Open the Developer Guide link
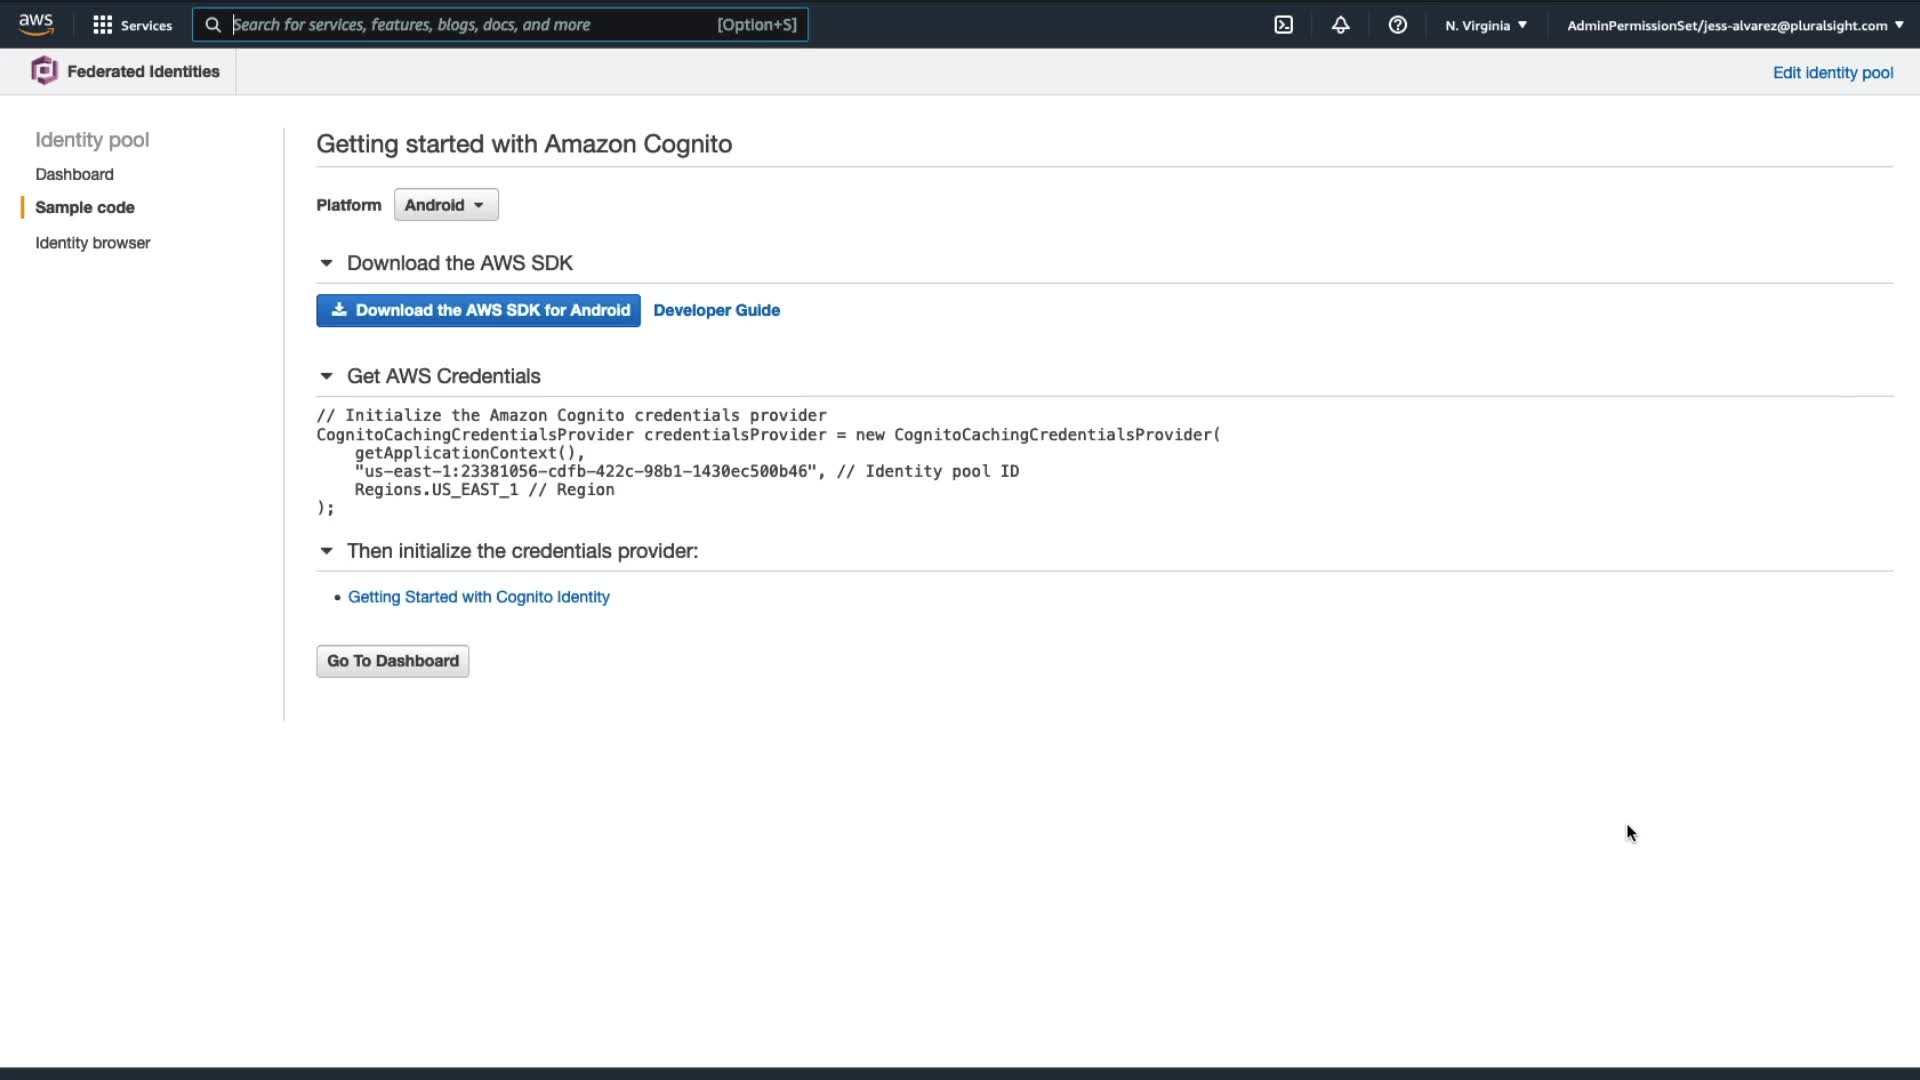The image size is (1920, 1080). tap(716, 310)
